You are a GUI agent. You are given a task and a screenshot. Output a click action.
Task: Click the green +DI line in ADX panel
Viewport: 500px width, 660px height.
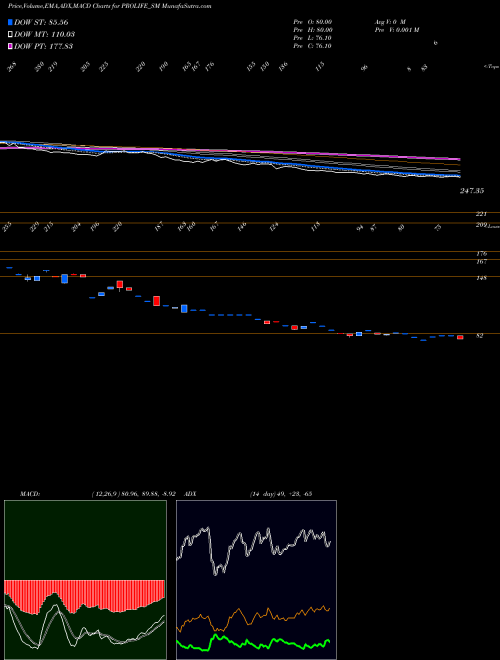(253, 643)
